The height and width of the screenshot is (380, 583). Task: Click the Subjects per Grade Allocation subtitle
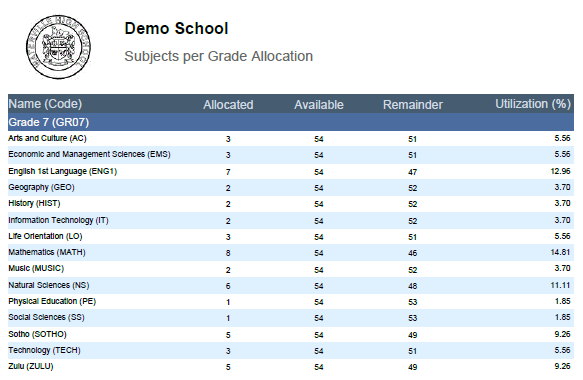[x=219, y=57]
